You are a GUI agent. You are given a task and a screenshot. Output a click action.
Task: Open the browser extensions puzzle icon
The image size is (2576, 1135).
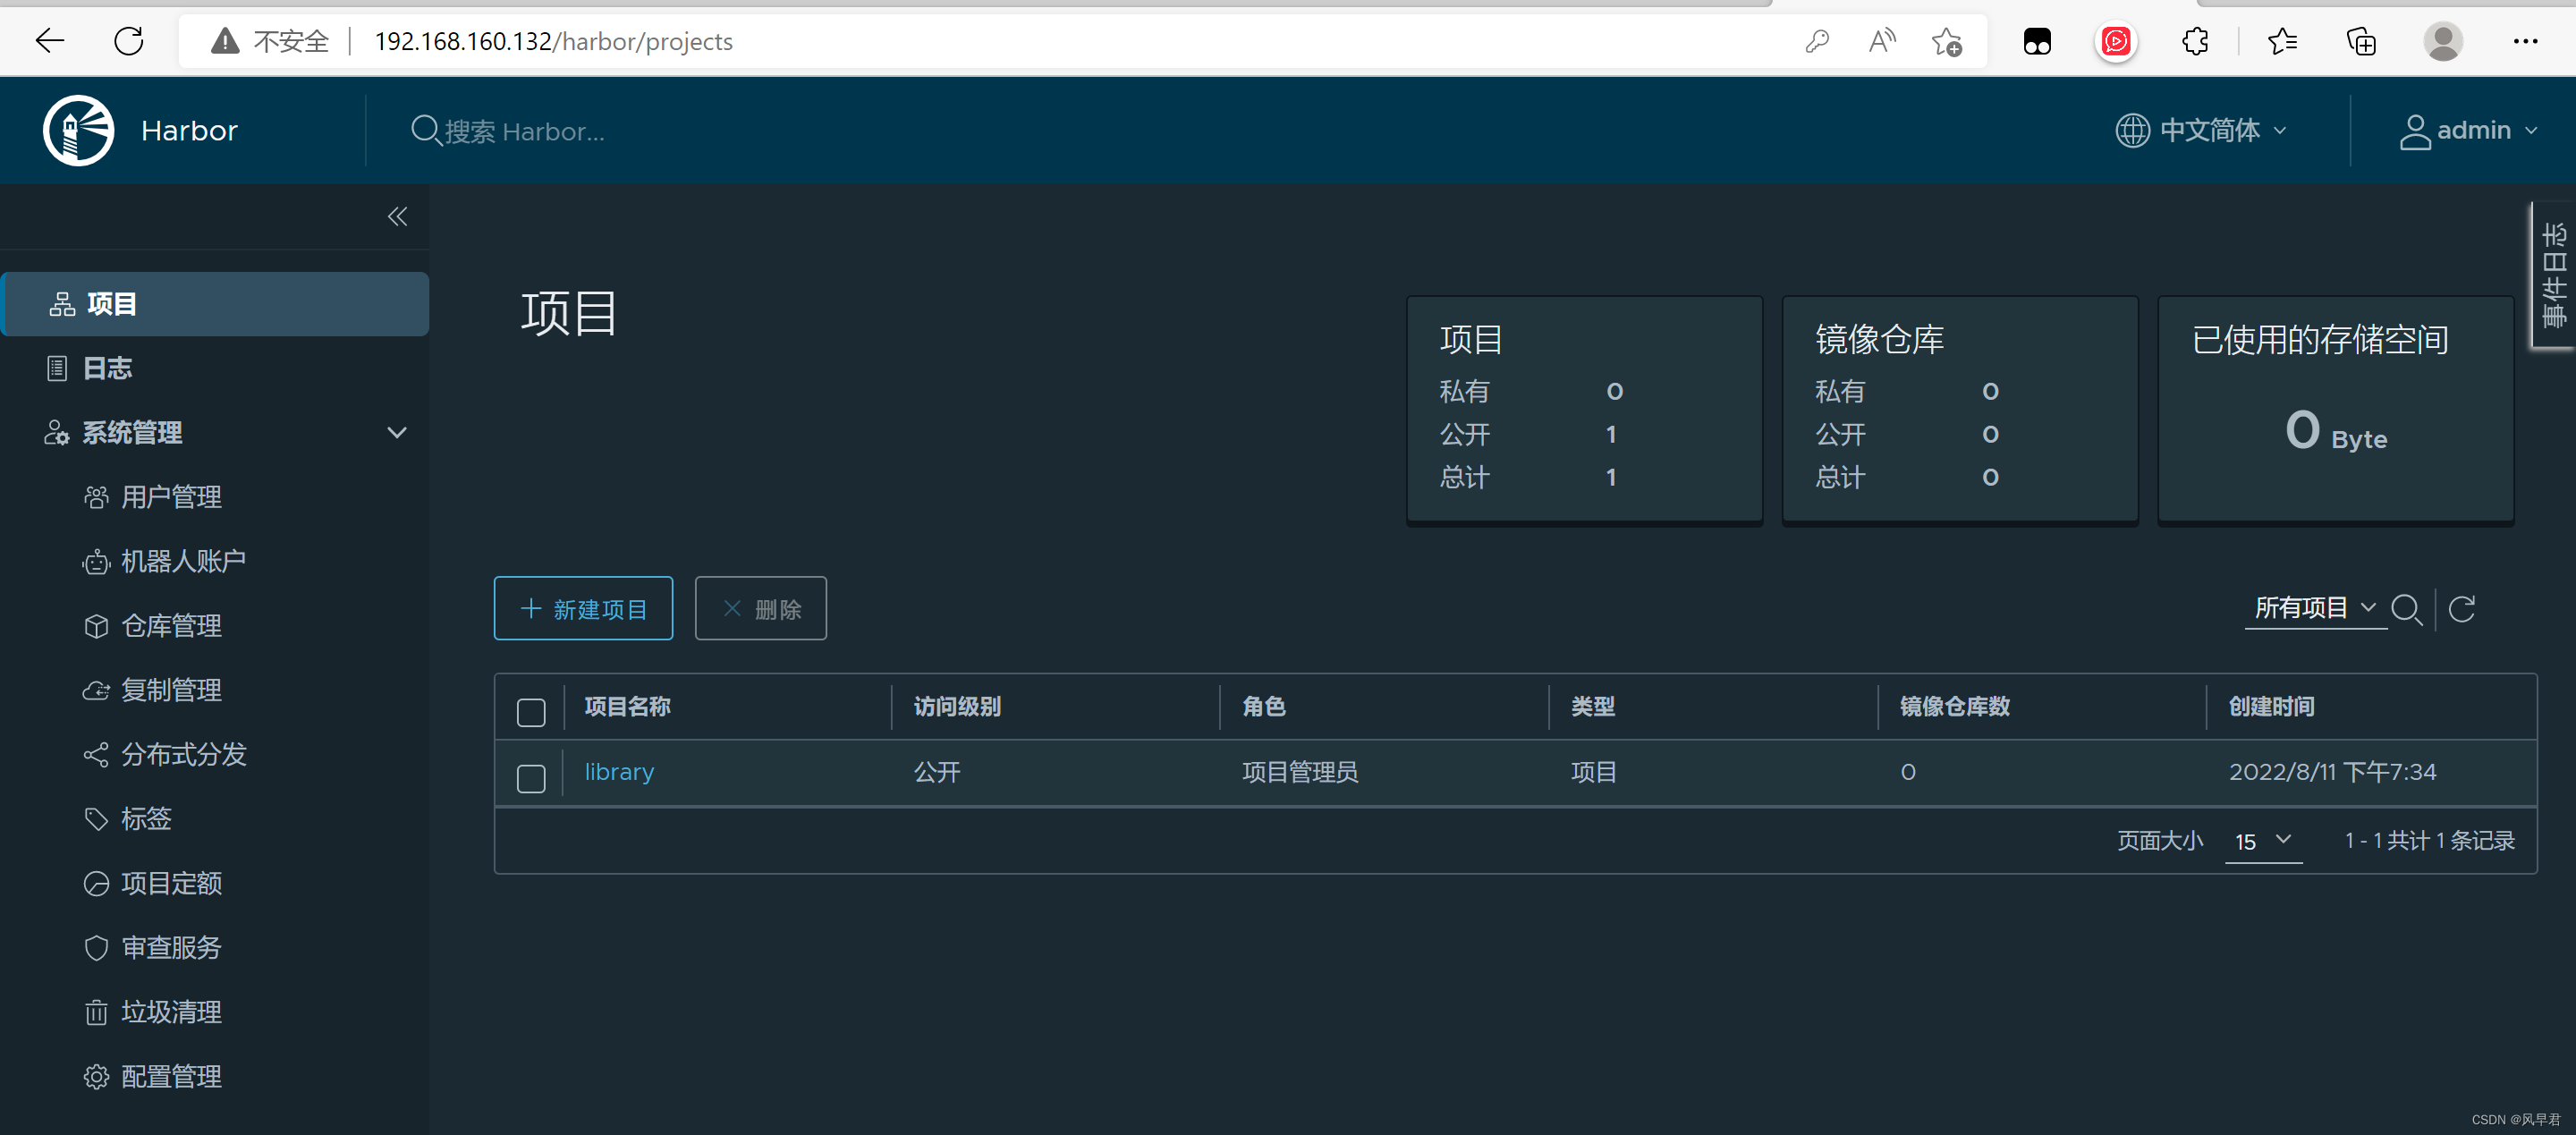point(2195,41)
